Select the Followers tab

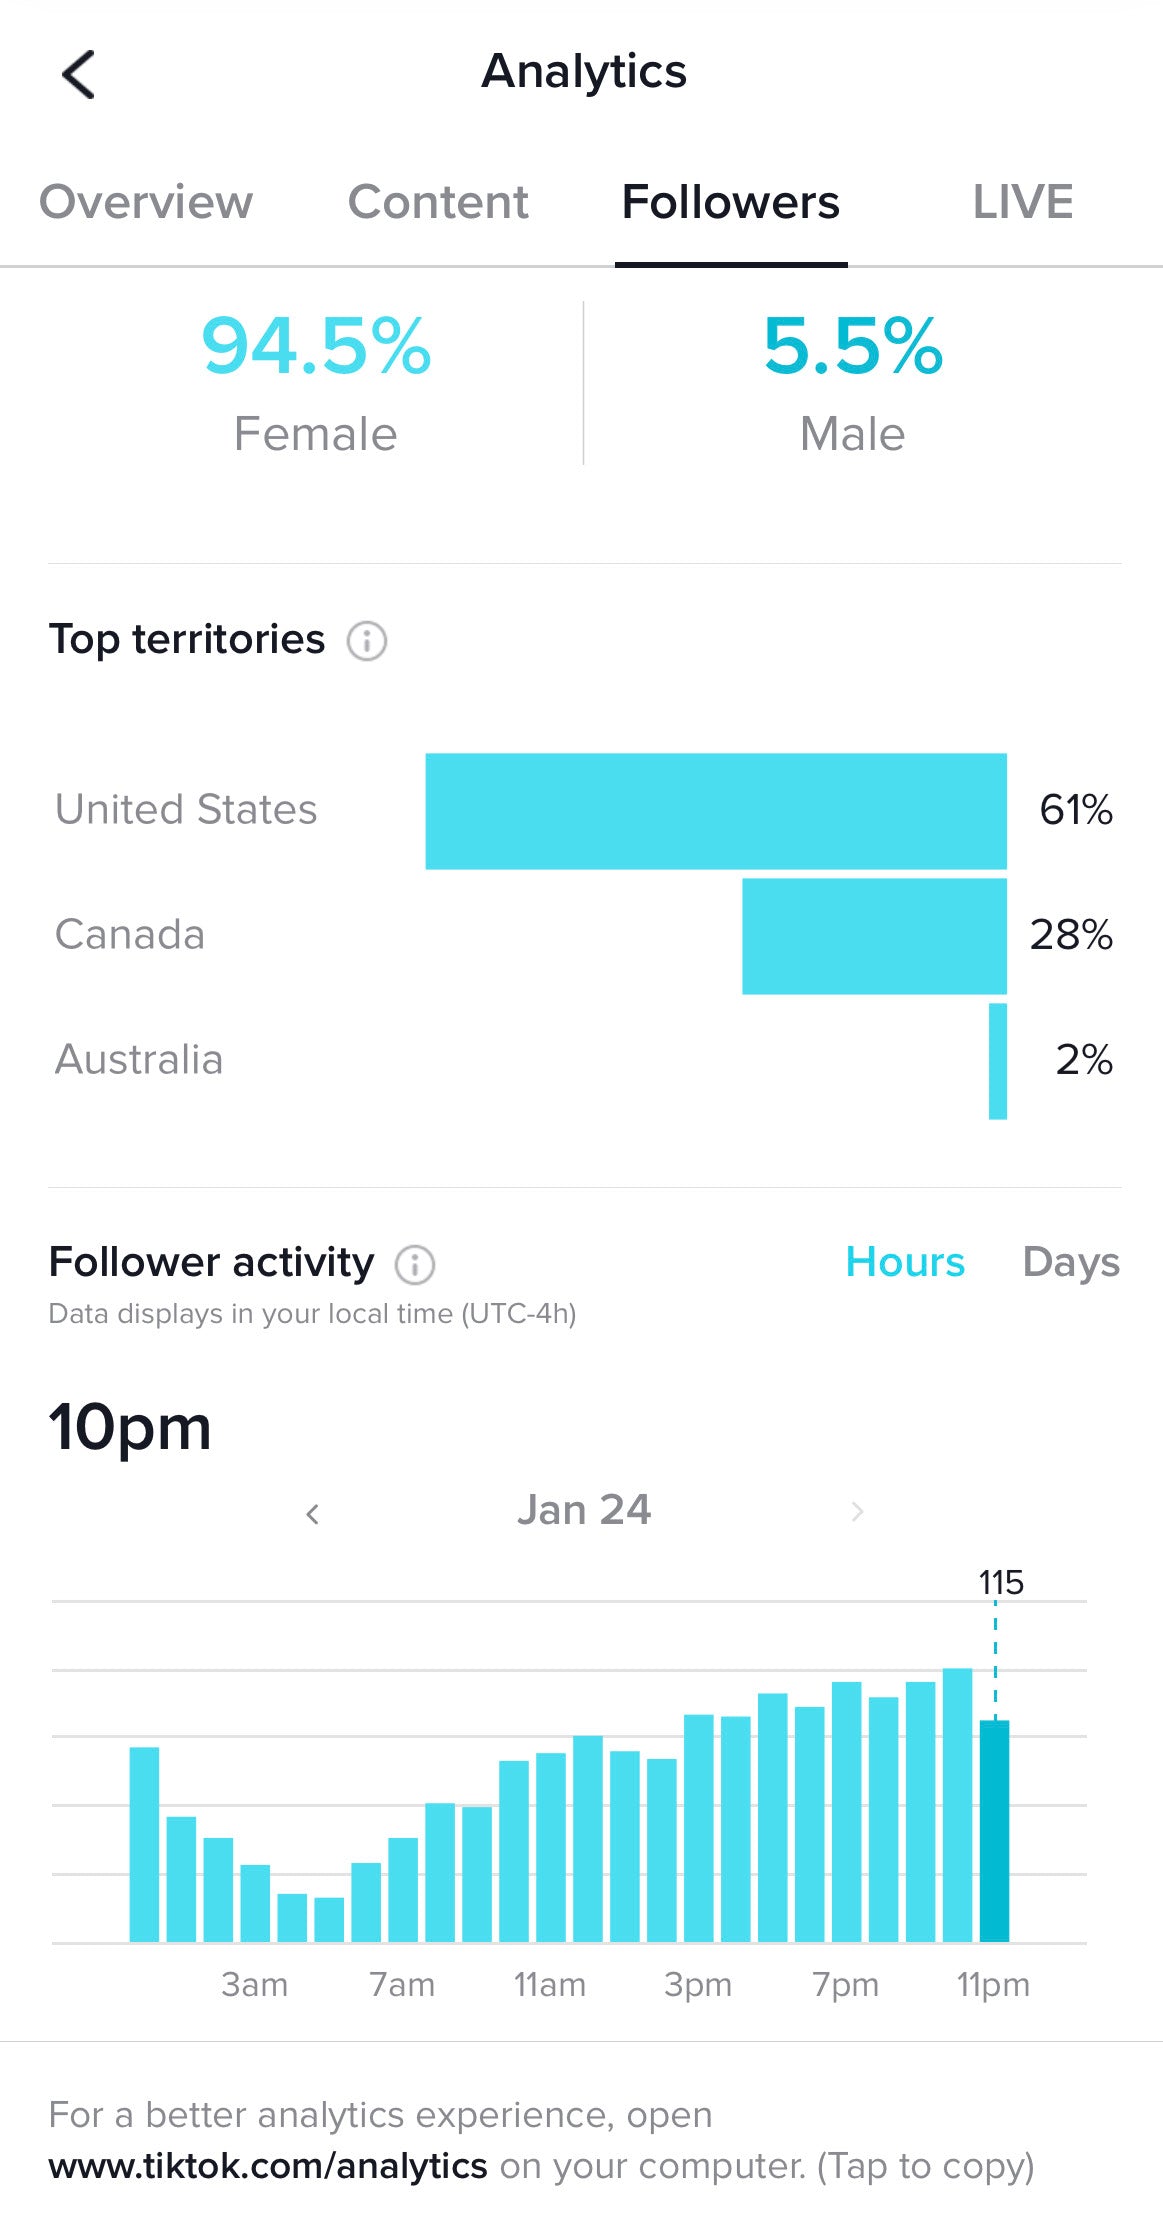coord(731,201)
